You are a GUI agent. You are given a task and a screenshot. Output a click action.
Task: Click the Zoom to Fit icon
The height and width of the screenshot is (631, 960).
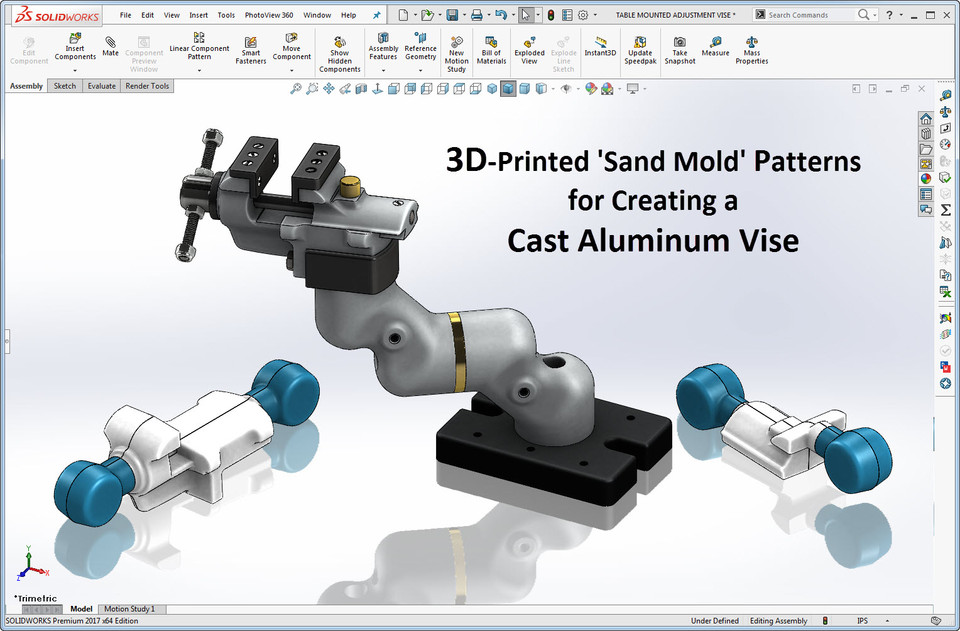click(294, 88)
